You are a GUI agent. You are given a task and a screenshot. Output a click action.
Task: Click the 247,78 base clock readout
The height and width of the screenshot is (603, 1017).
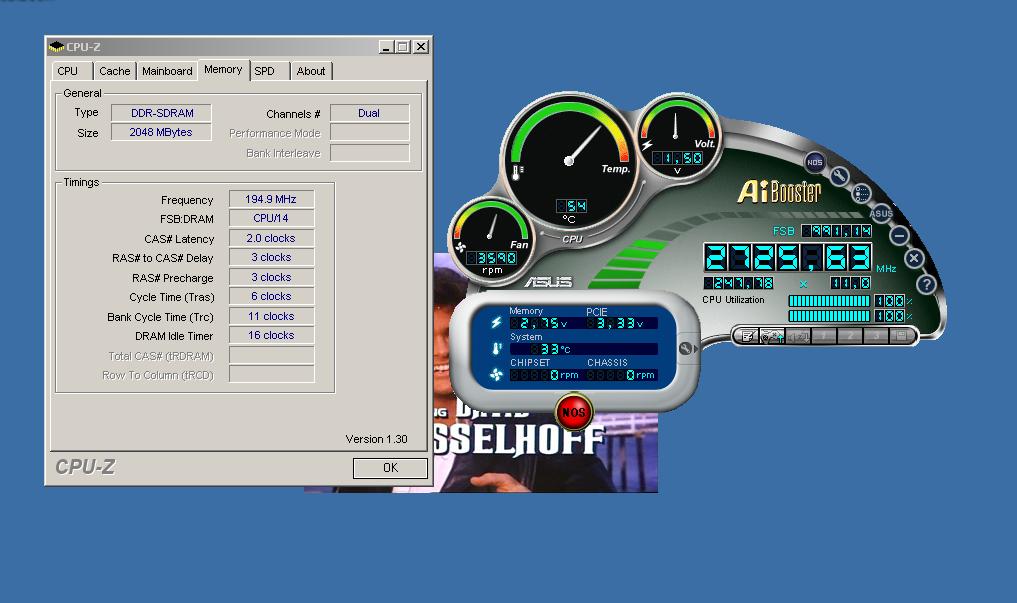coord(739,283)
